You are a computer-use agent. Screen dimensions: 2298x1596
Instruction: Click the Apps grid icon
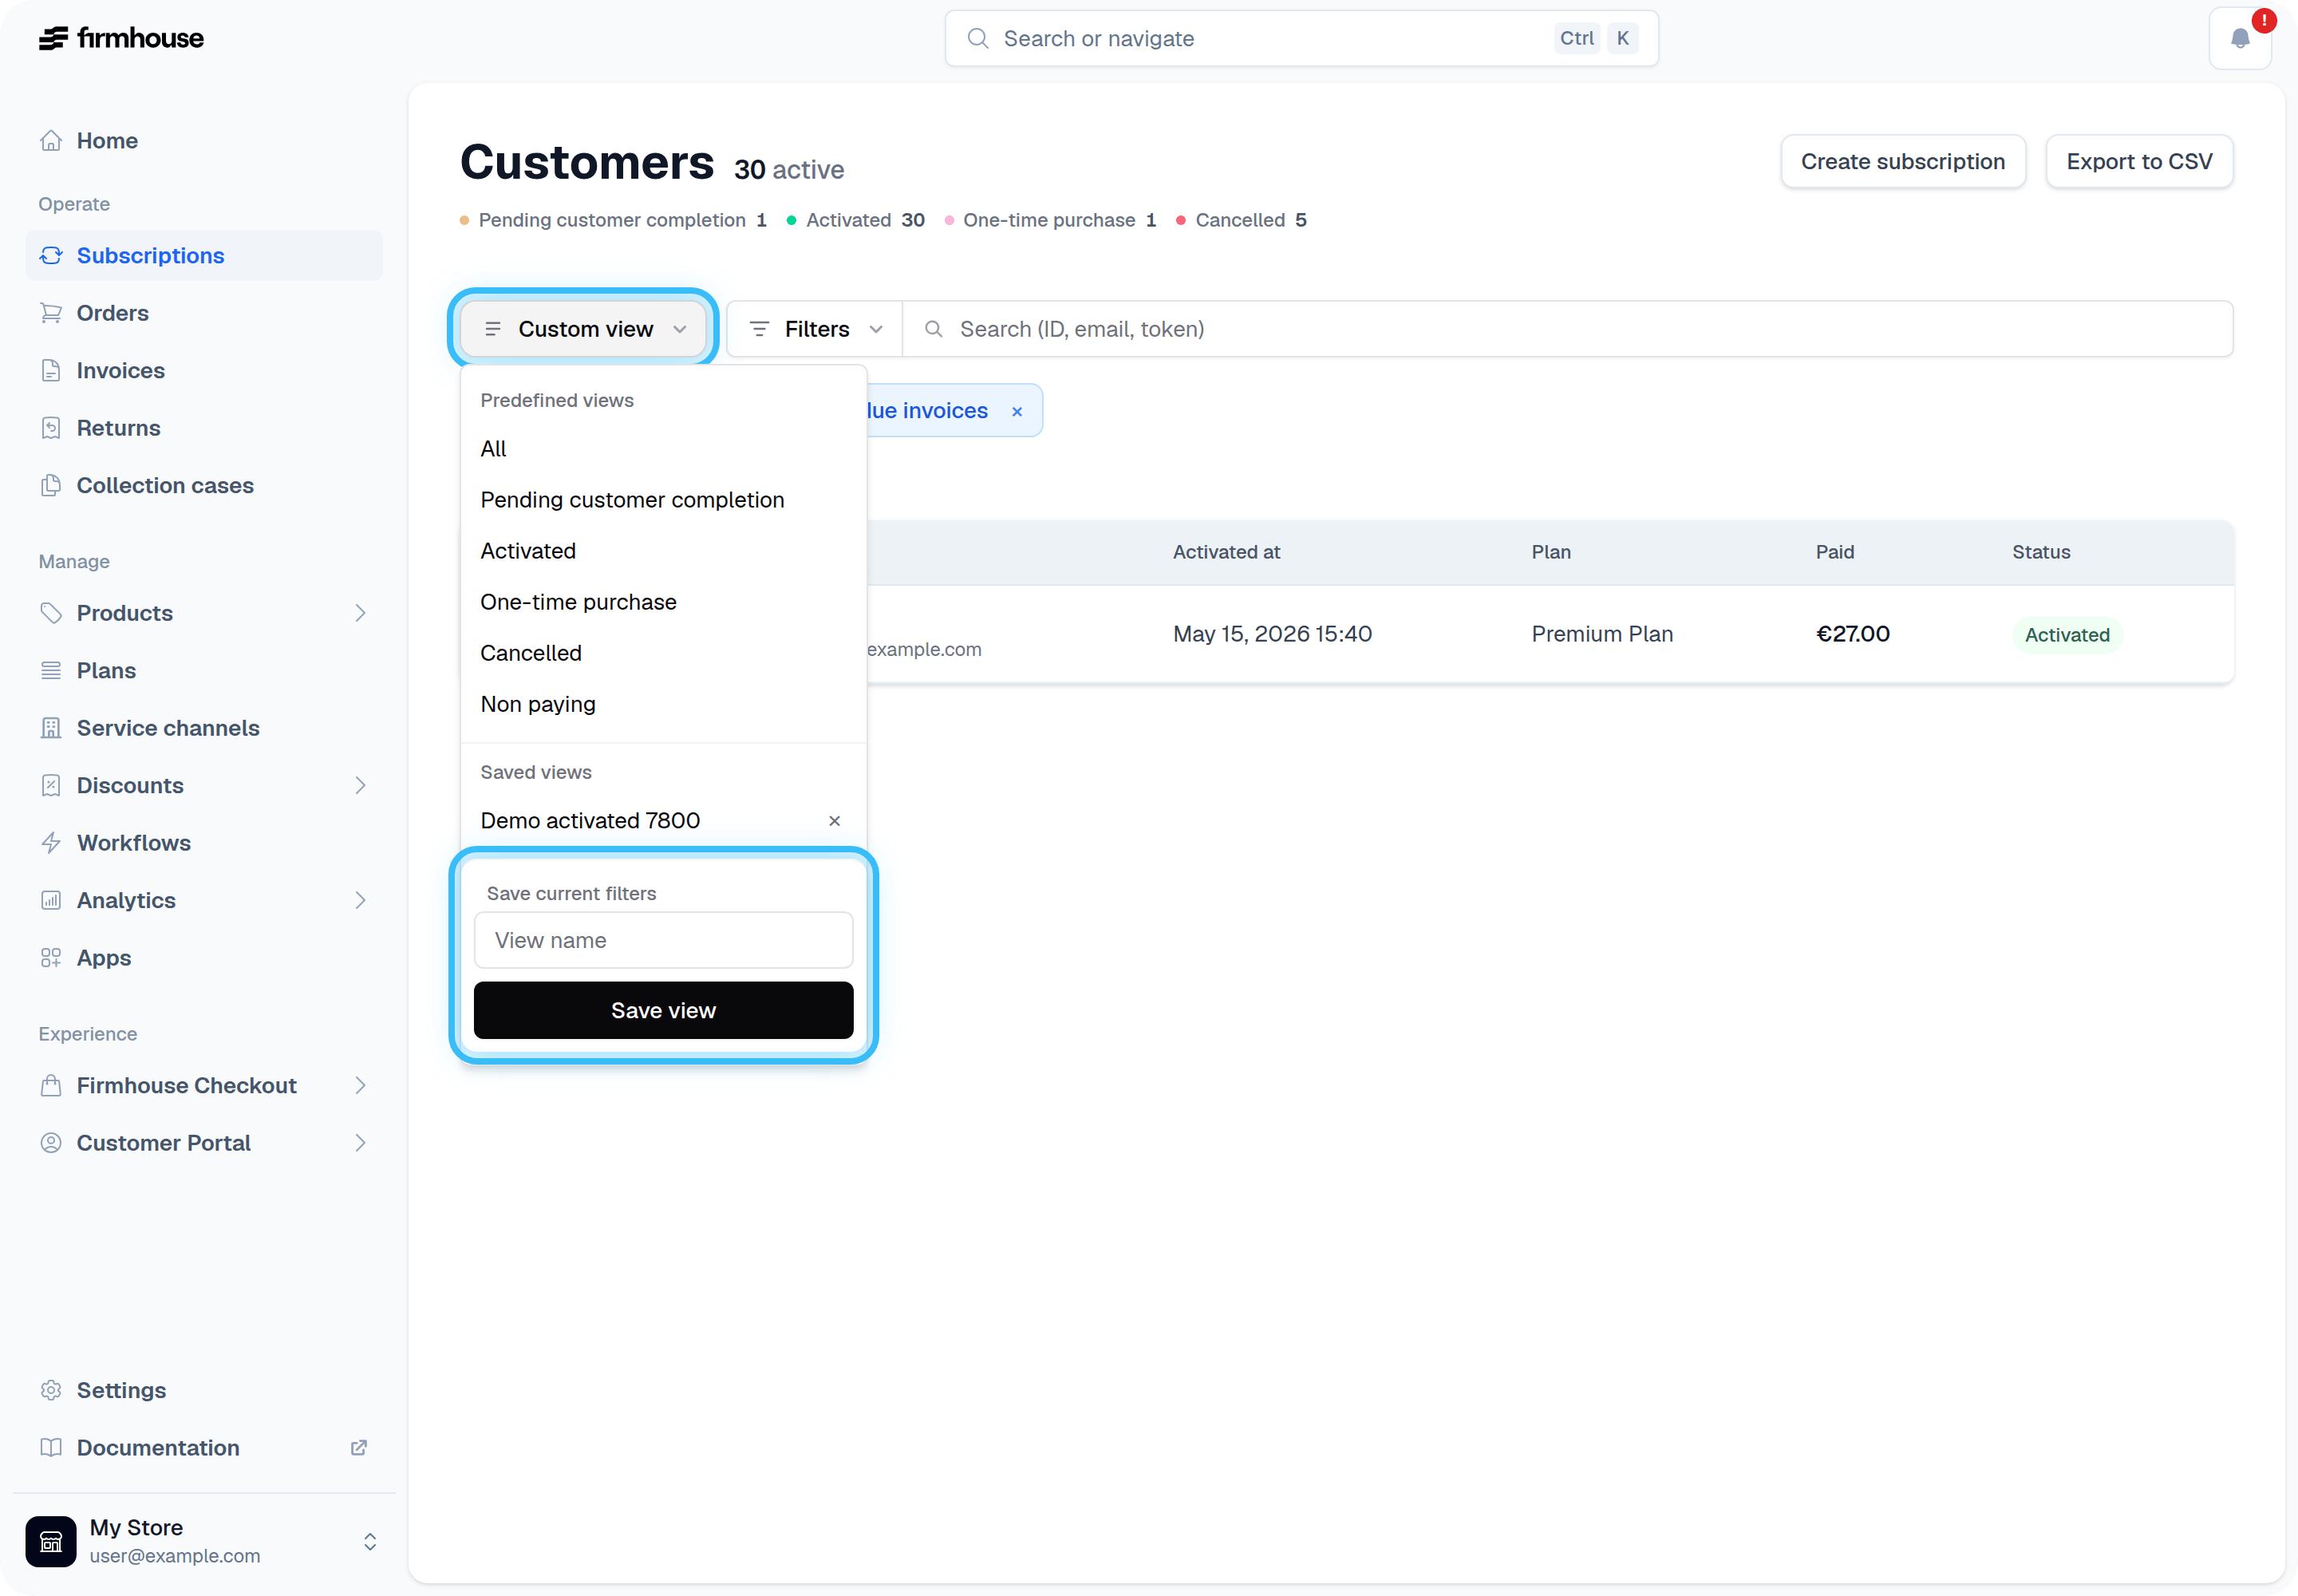pyautogui.click(x=51, y=958)
